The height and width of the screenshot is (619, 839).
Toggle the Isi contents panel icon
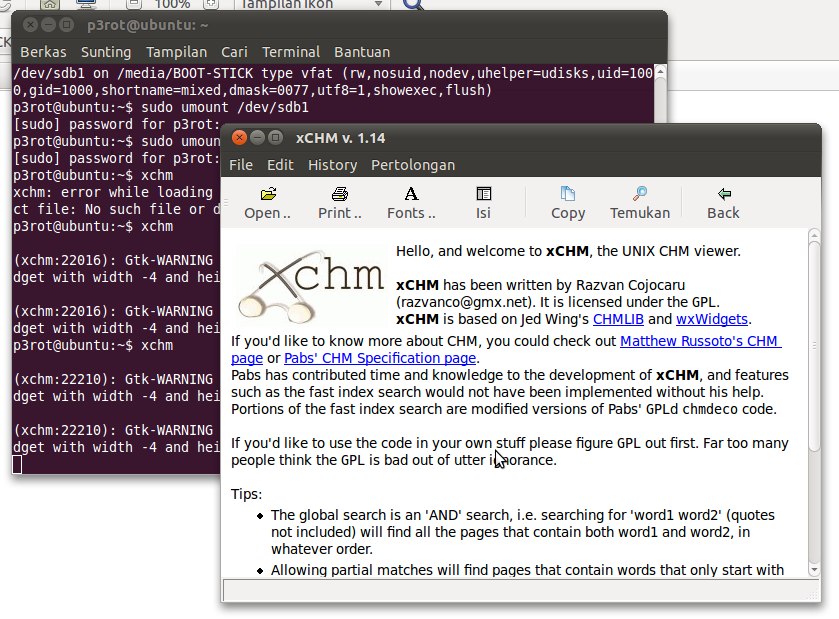coord(483,194)
